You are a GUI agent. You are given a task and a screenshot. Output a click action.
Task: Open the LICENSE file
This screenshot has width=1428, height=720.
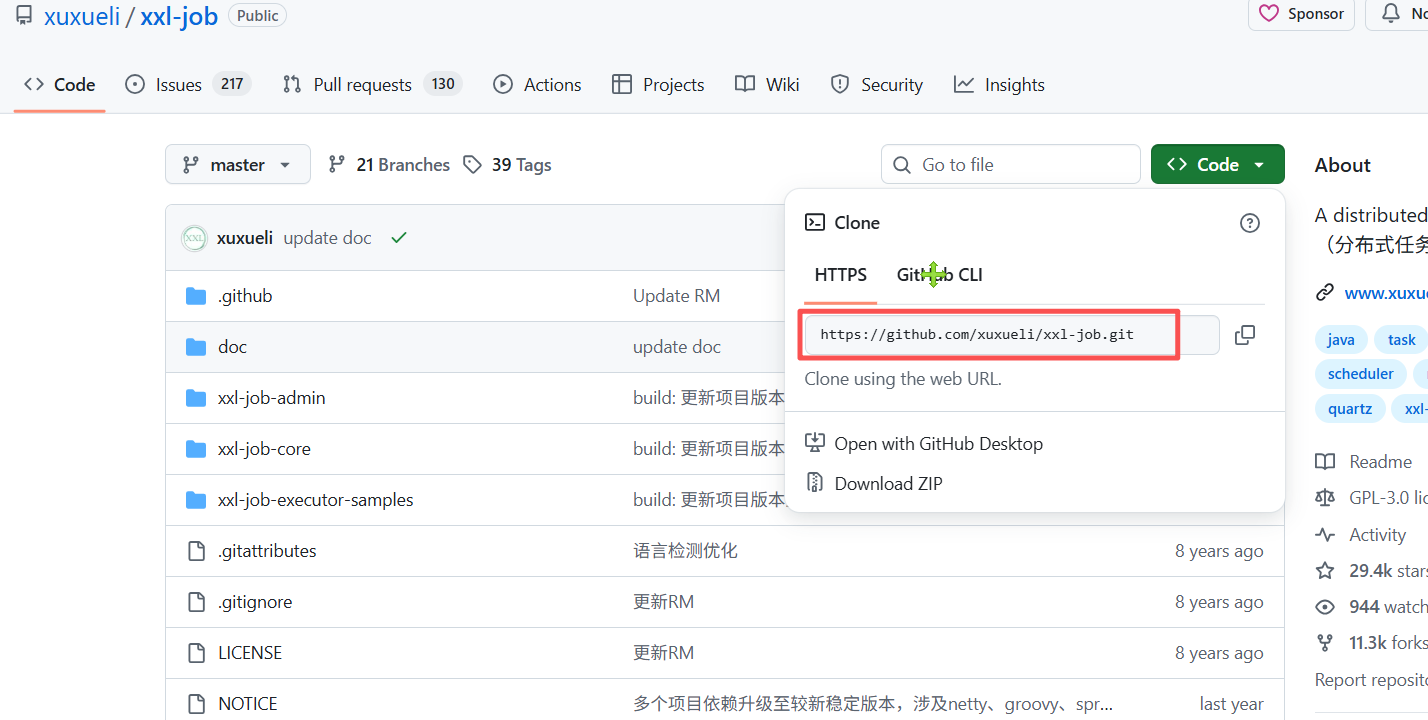pos(250,653)
